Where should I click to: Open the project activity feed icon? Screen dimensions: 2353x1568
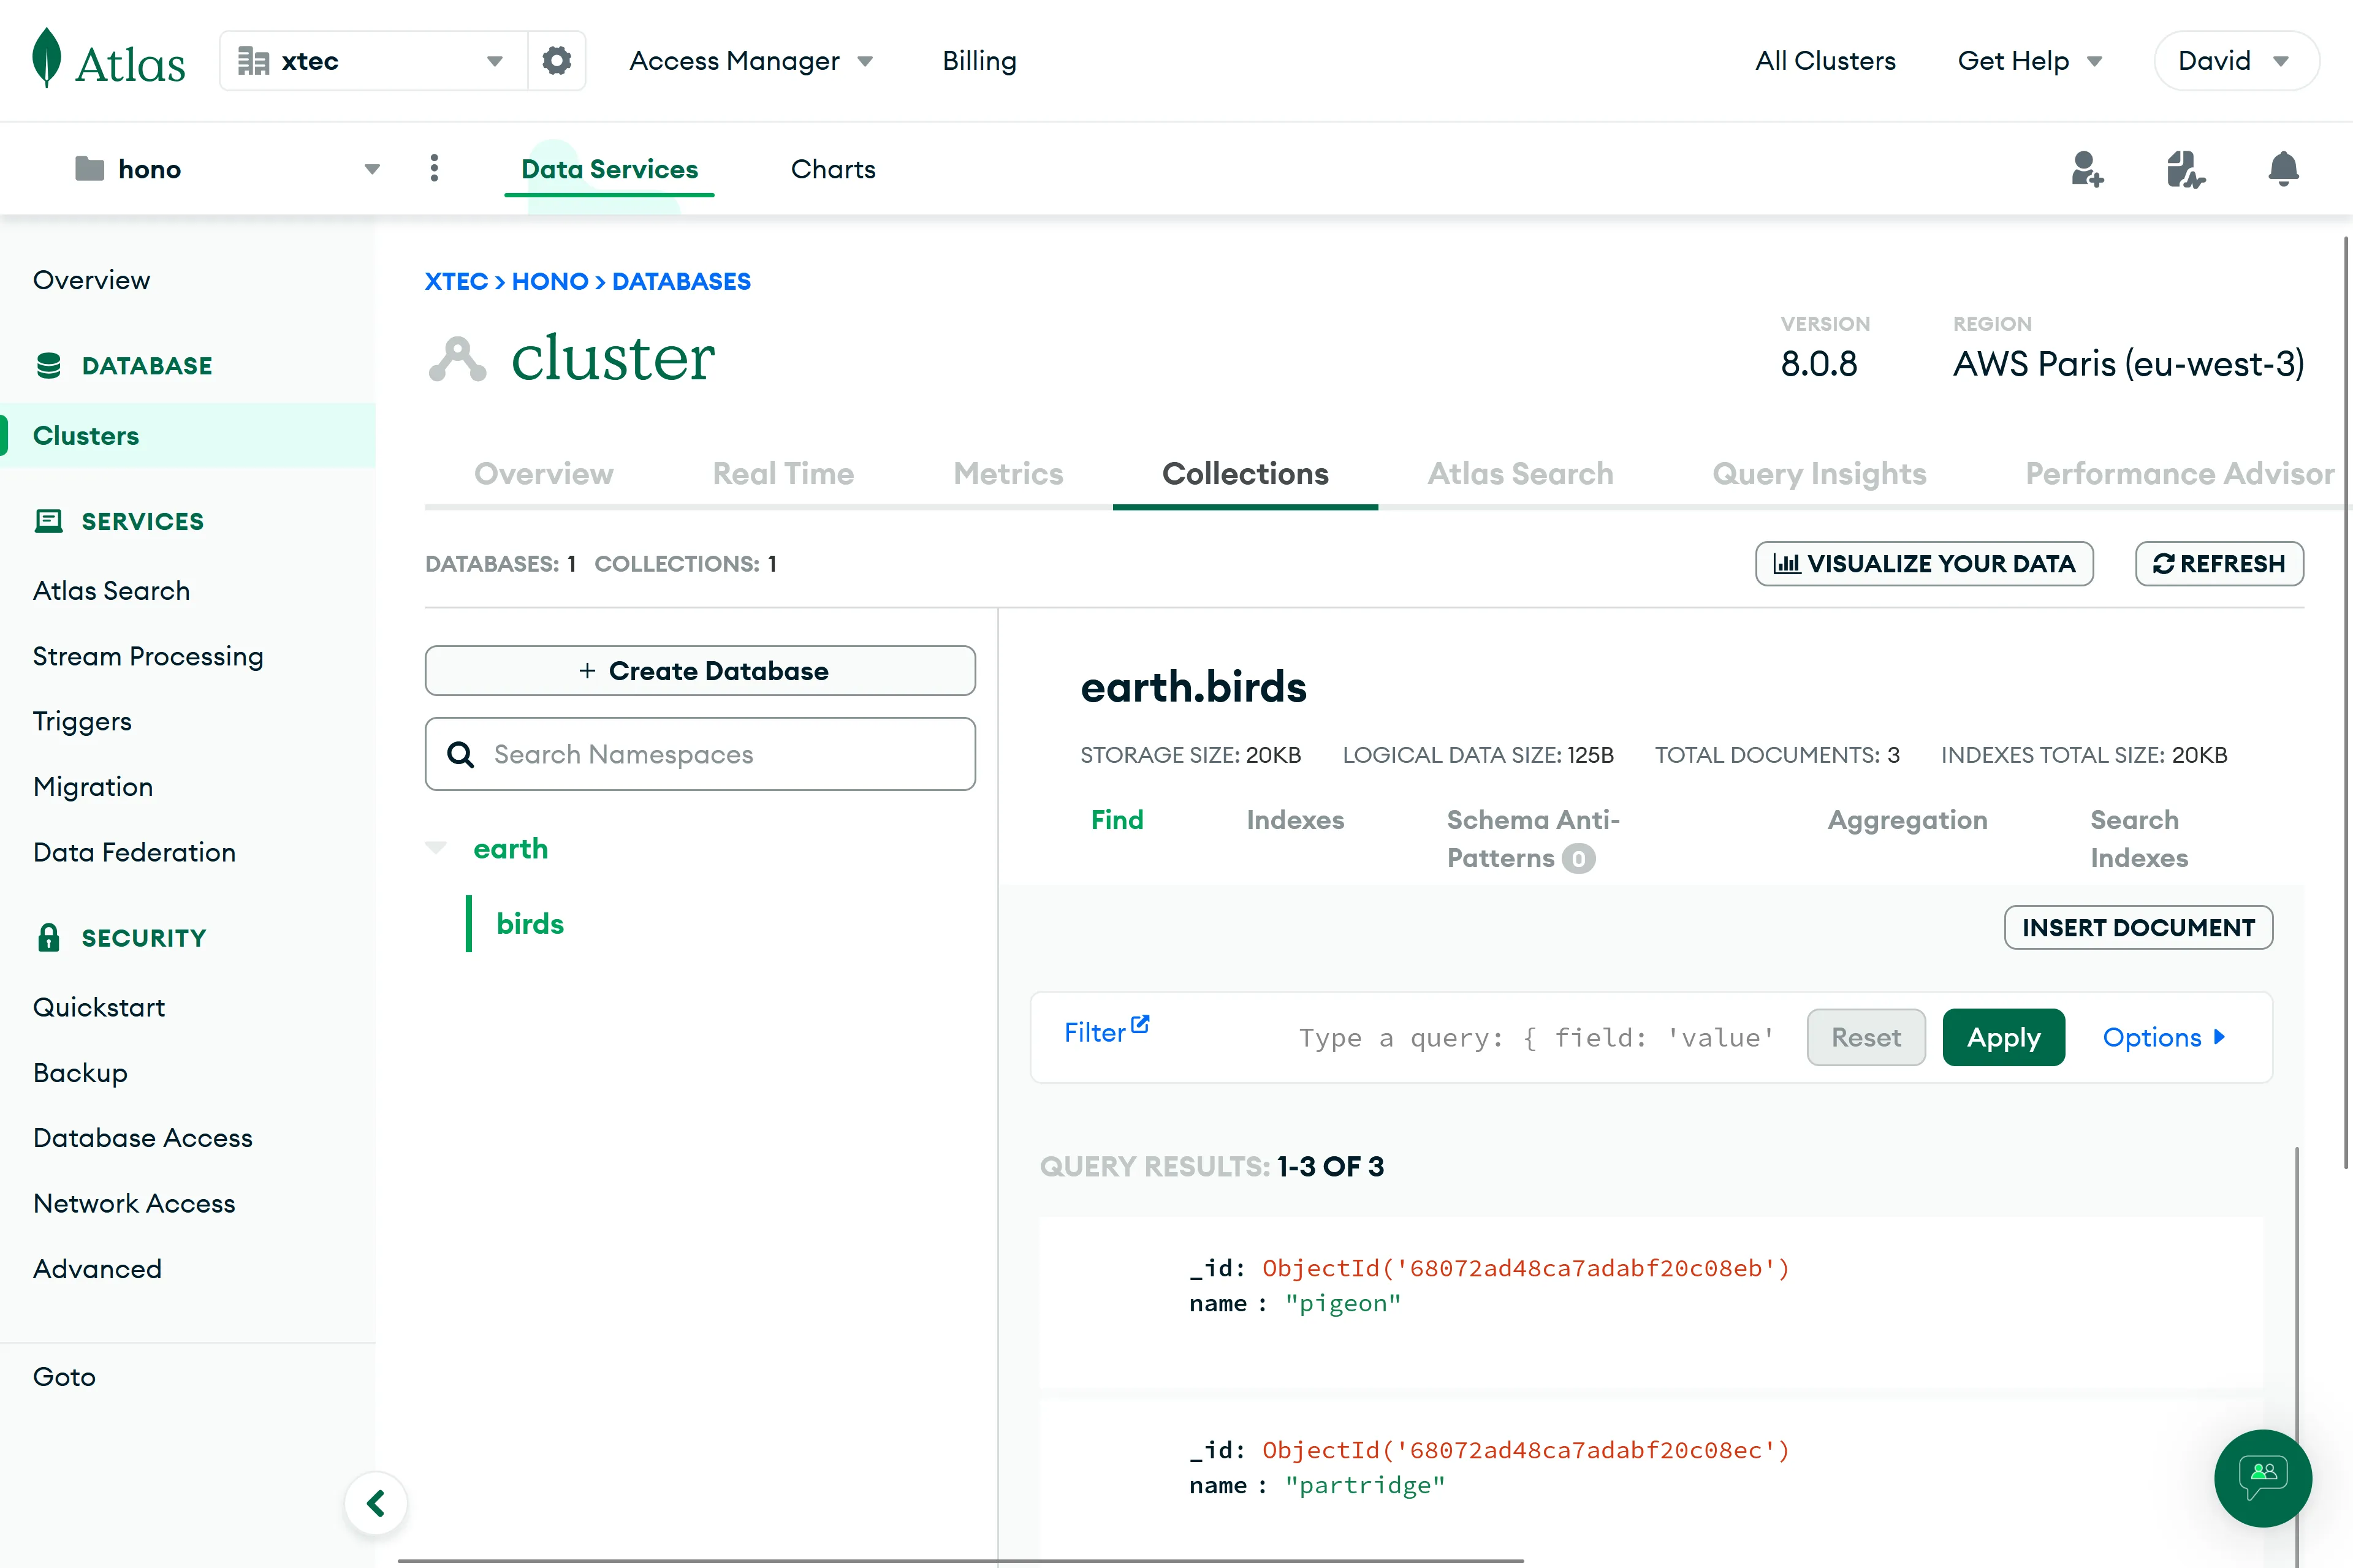(x=2184, y=169)
